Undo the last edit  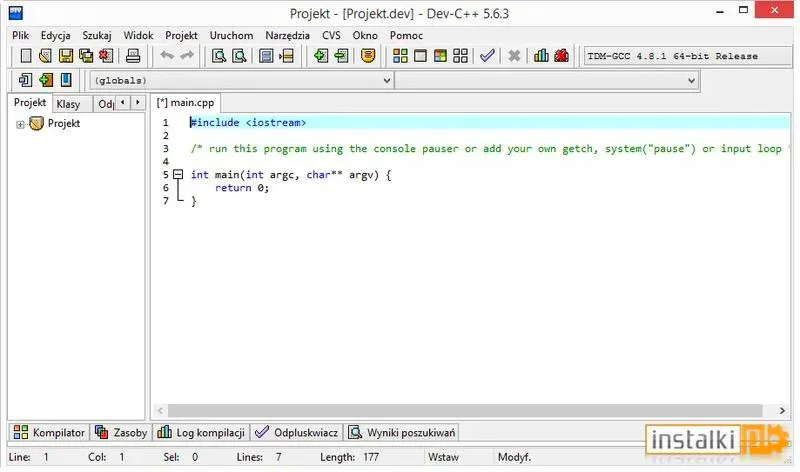(x=167, y=55)
